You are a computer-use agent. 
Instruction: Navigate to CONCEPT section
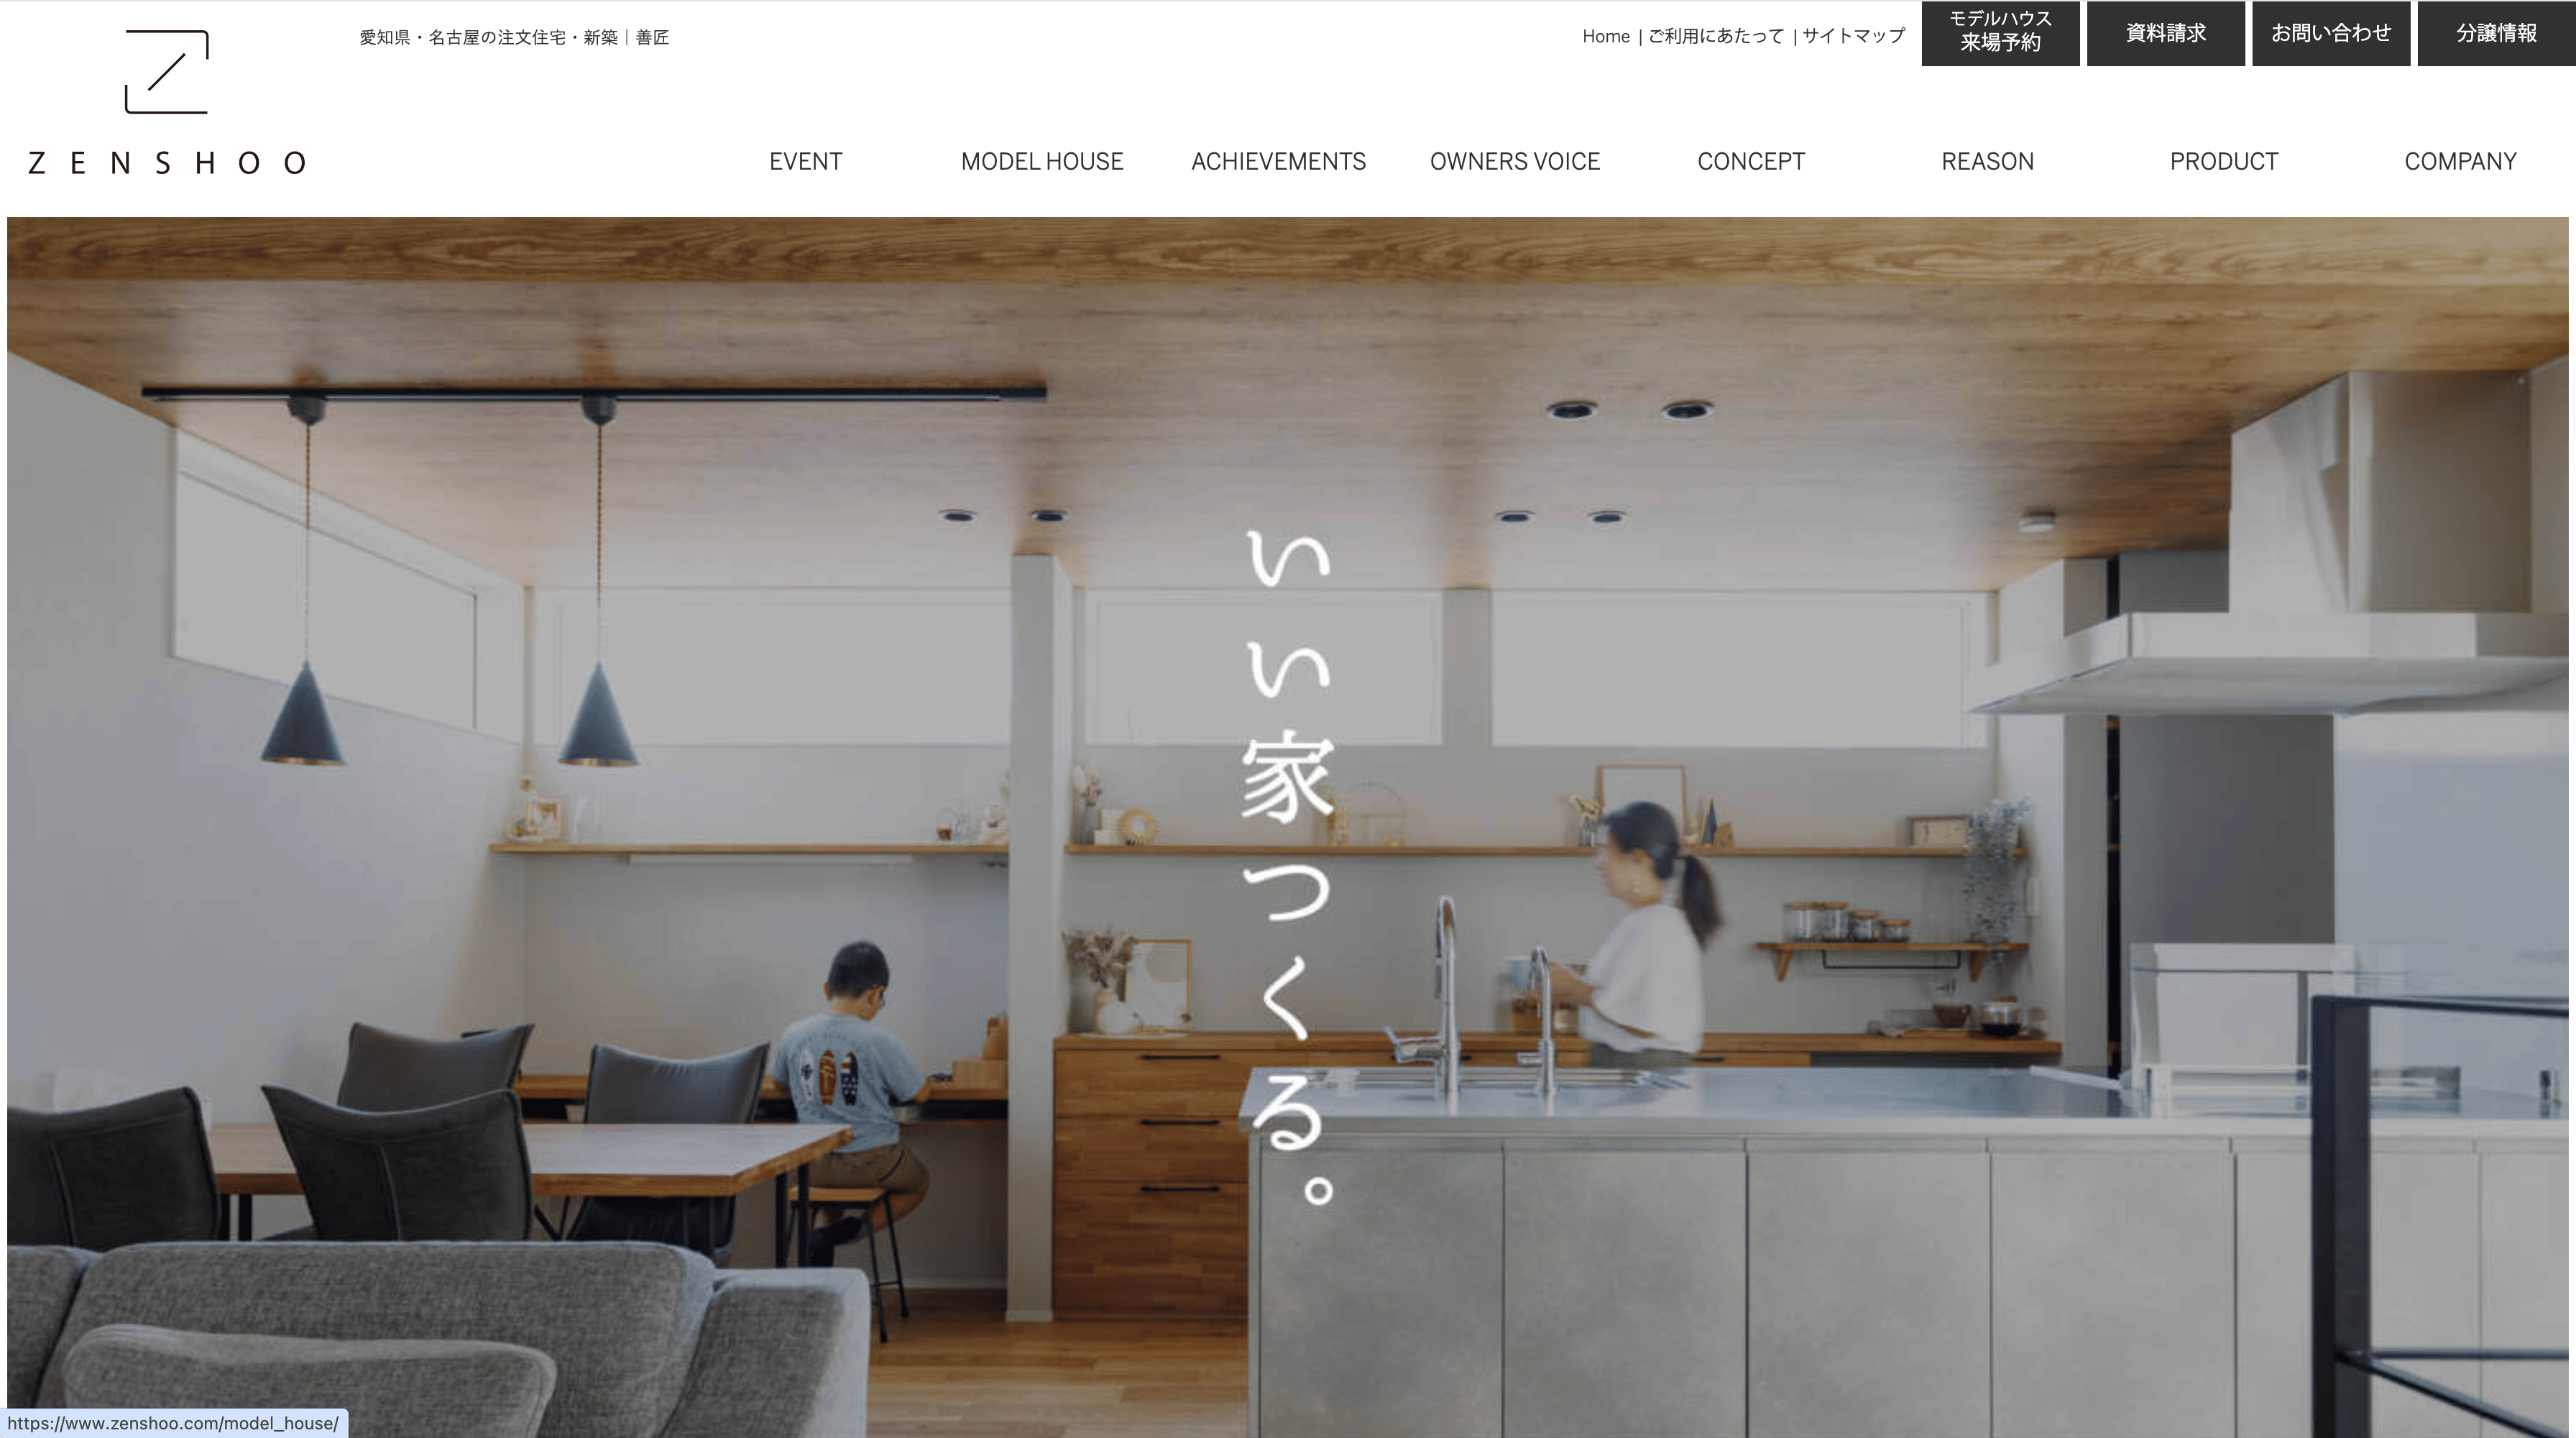click(x=1752, y=161)
